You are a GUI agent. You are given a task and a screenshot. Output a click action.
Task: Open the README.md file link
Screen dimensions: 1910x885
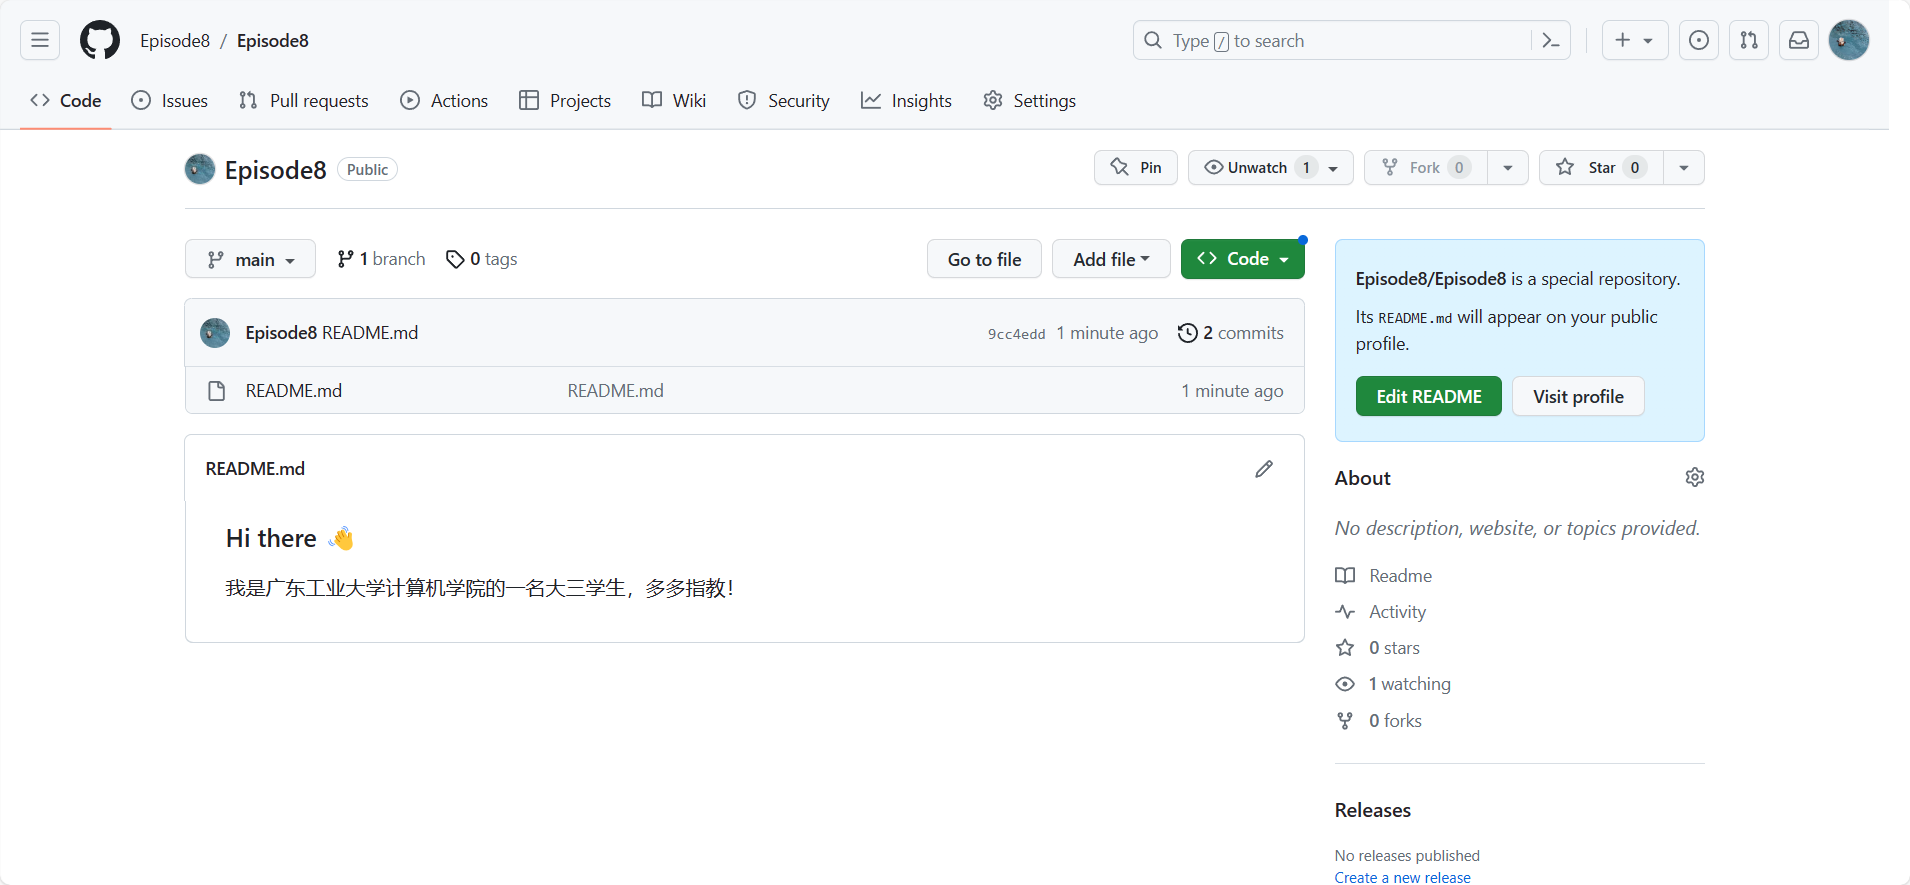coord(294,391)
